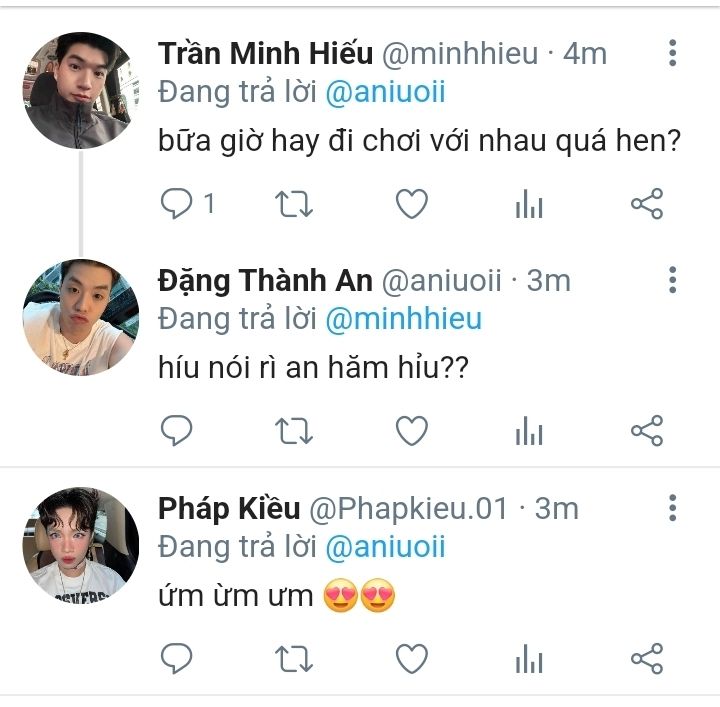The height and width of the screenshot is (707, 720).
Task: Open more options for Pháp Kiều's tweet
Action: (x=673, y=507)
